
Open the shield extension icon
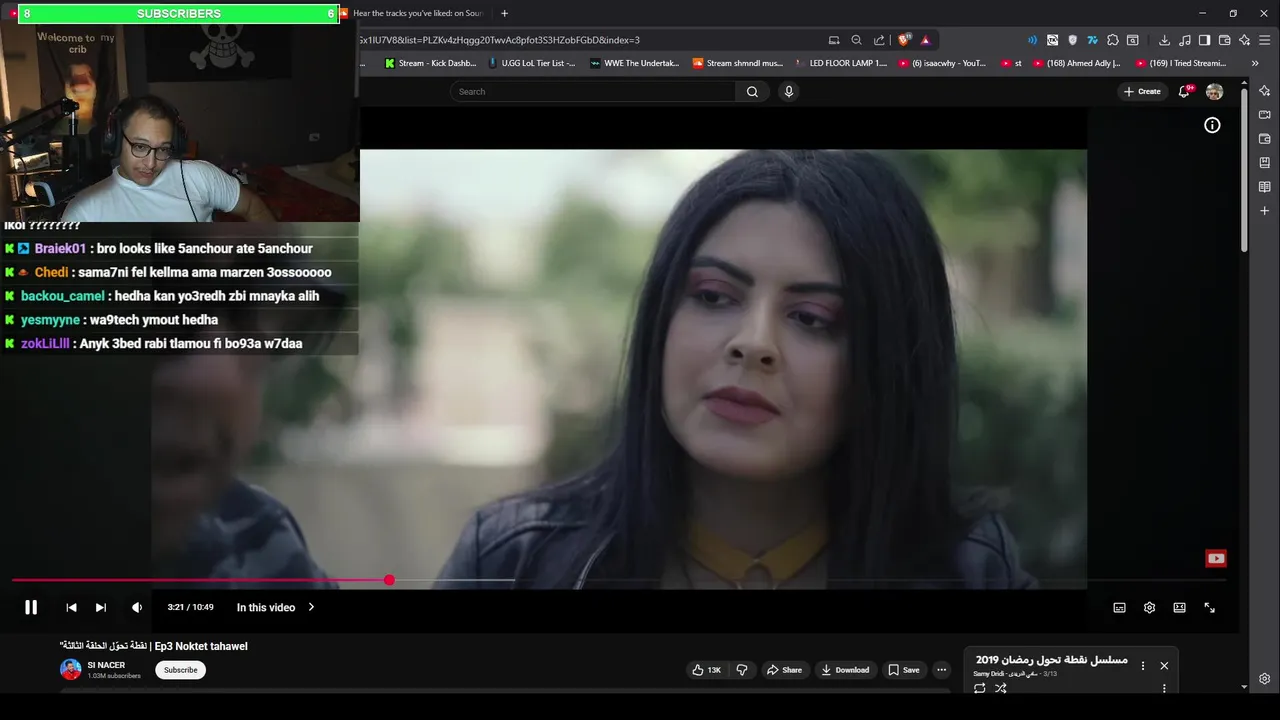(1073, 40)
